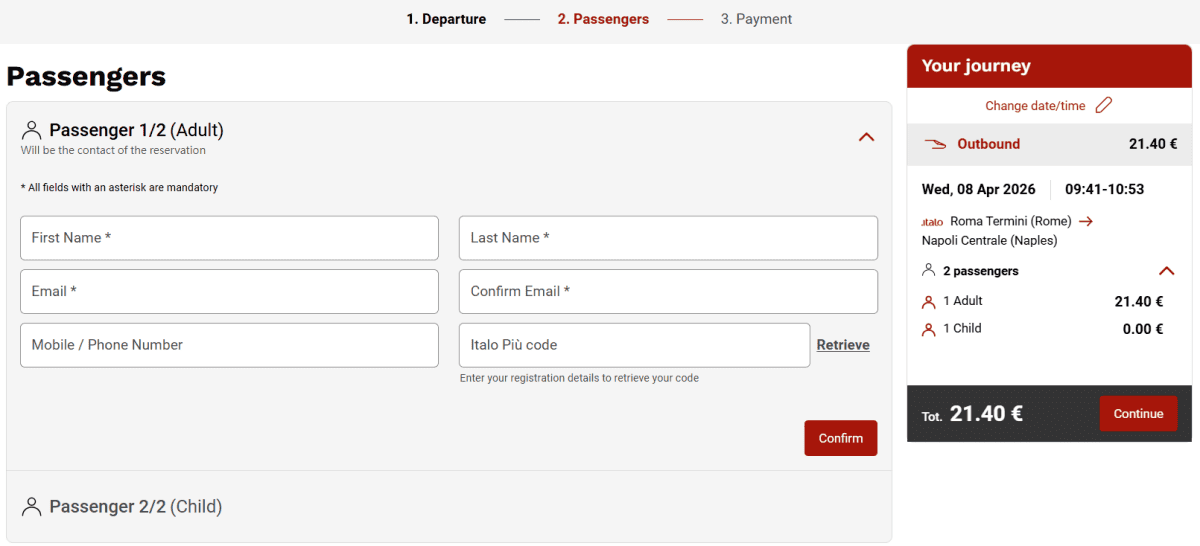Focus the Confirm Email input field

pyautogui.click(x=668, y=291)
